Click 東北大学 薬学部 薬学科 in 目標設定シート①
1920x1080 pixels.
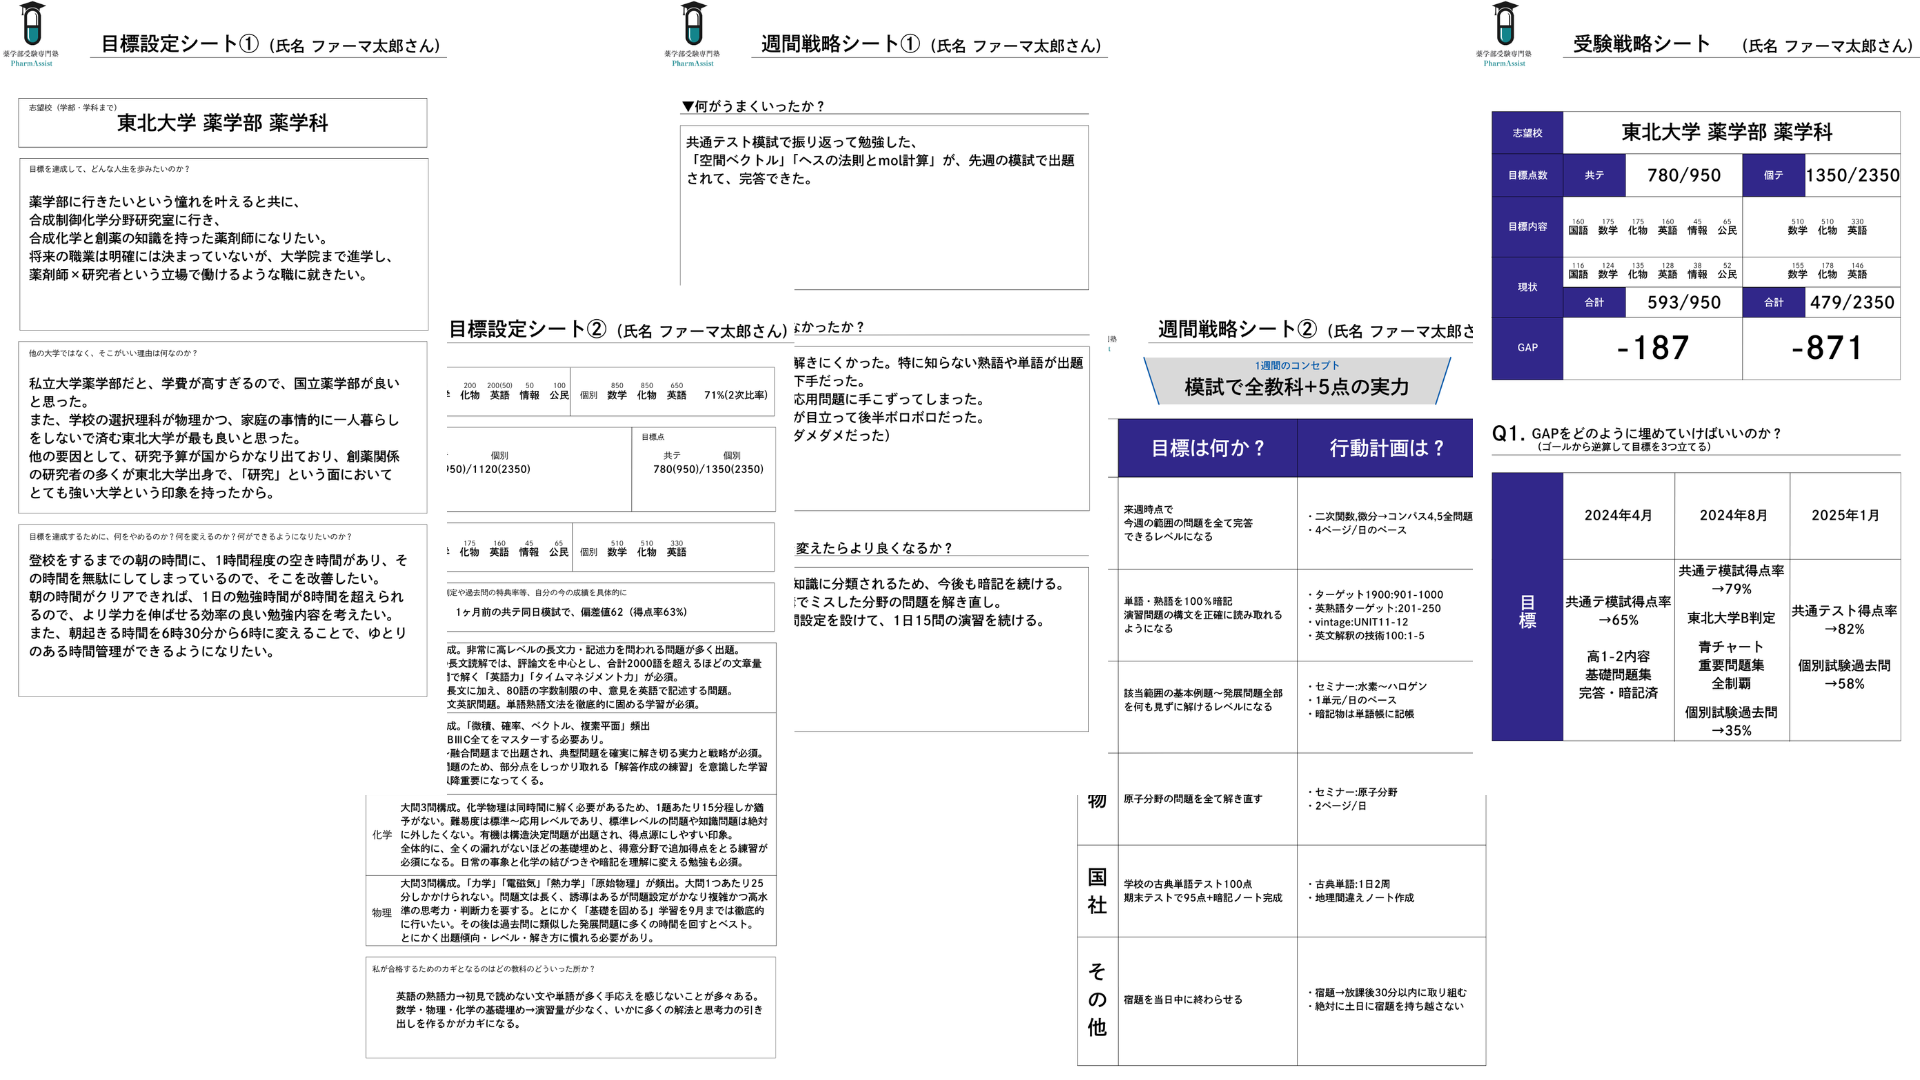pyautogui.click(x=223, y=123)
